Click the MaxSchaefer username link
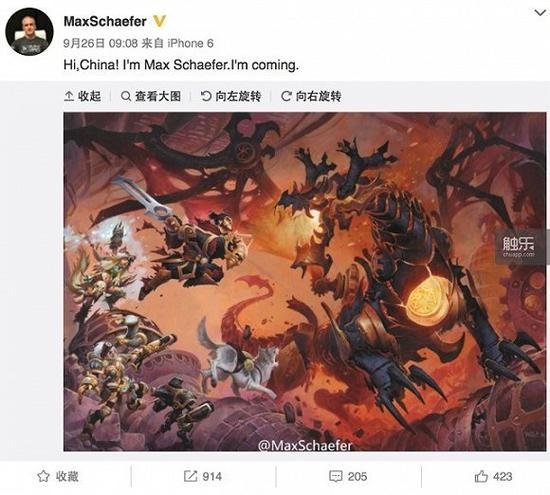This screenshot has width=550, height=495. (105, 21)
